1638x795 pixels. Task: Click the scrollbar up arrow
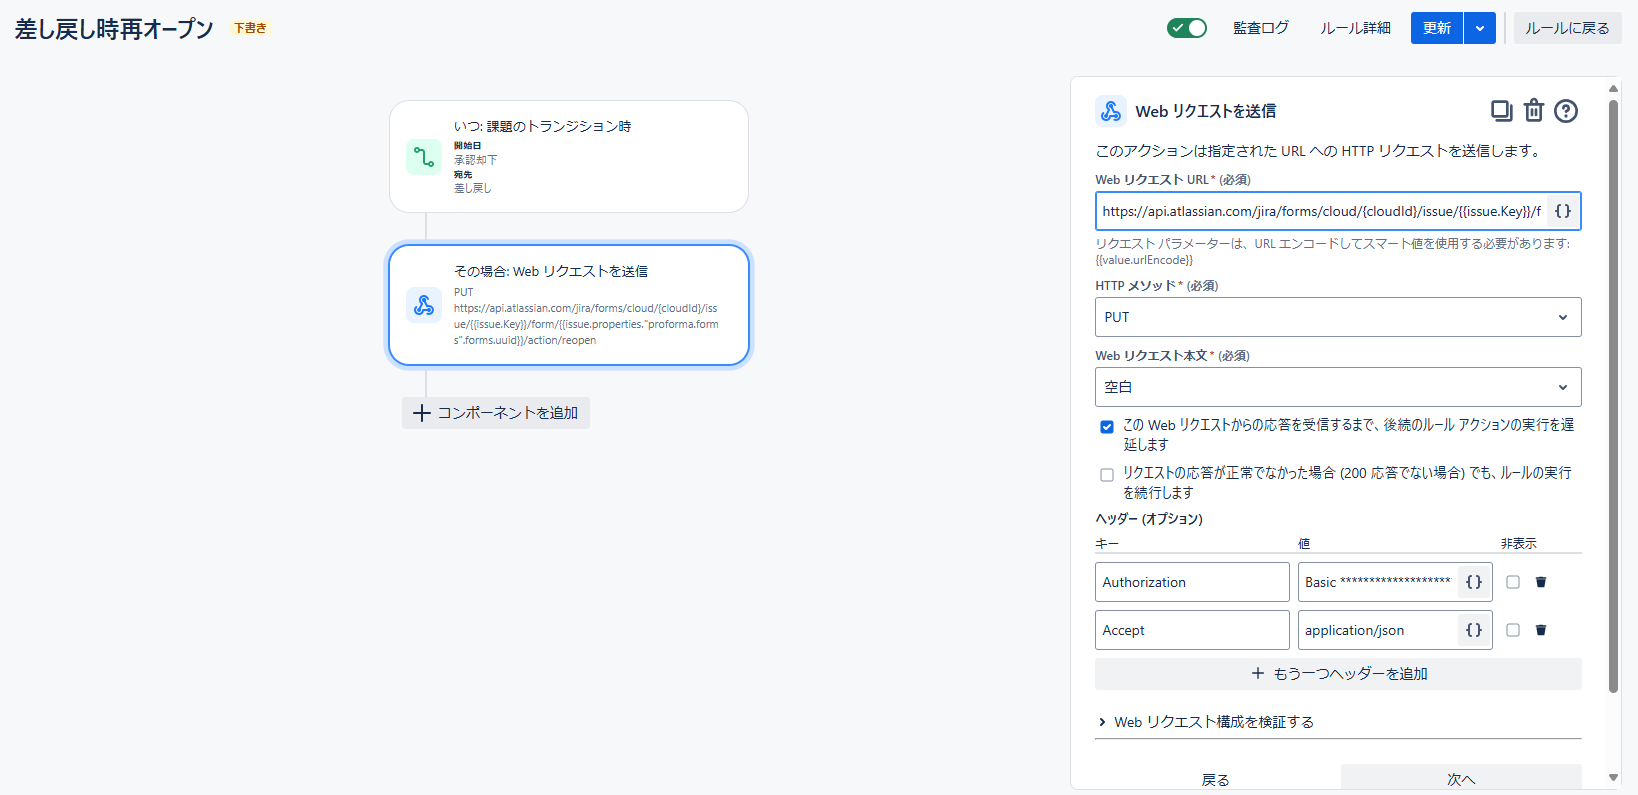pos(1613,89)
